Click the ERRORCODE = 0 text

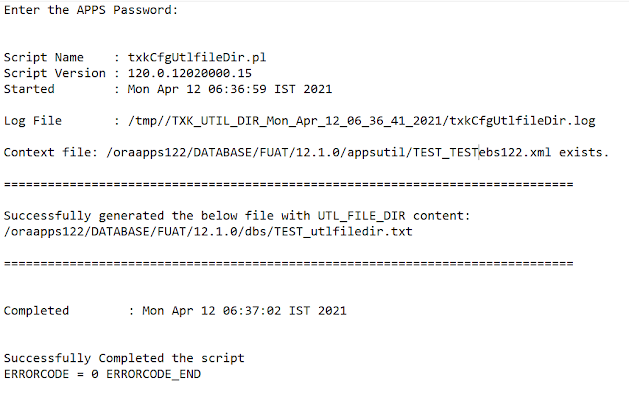(x=51, y=374)
